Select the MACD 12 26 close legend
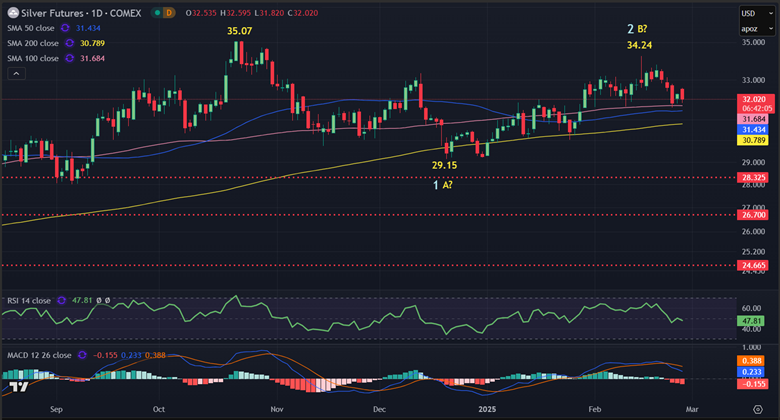 point(39,355)
